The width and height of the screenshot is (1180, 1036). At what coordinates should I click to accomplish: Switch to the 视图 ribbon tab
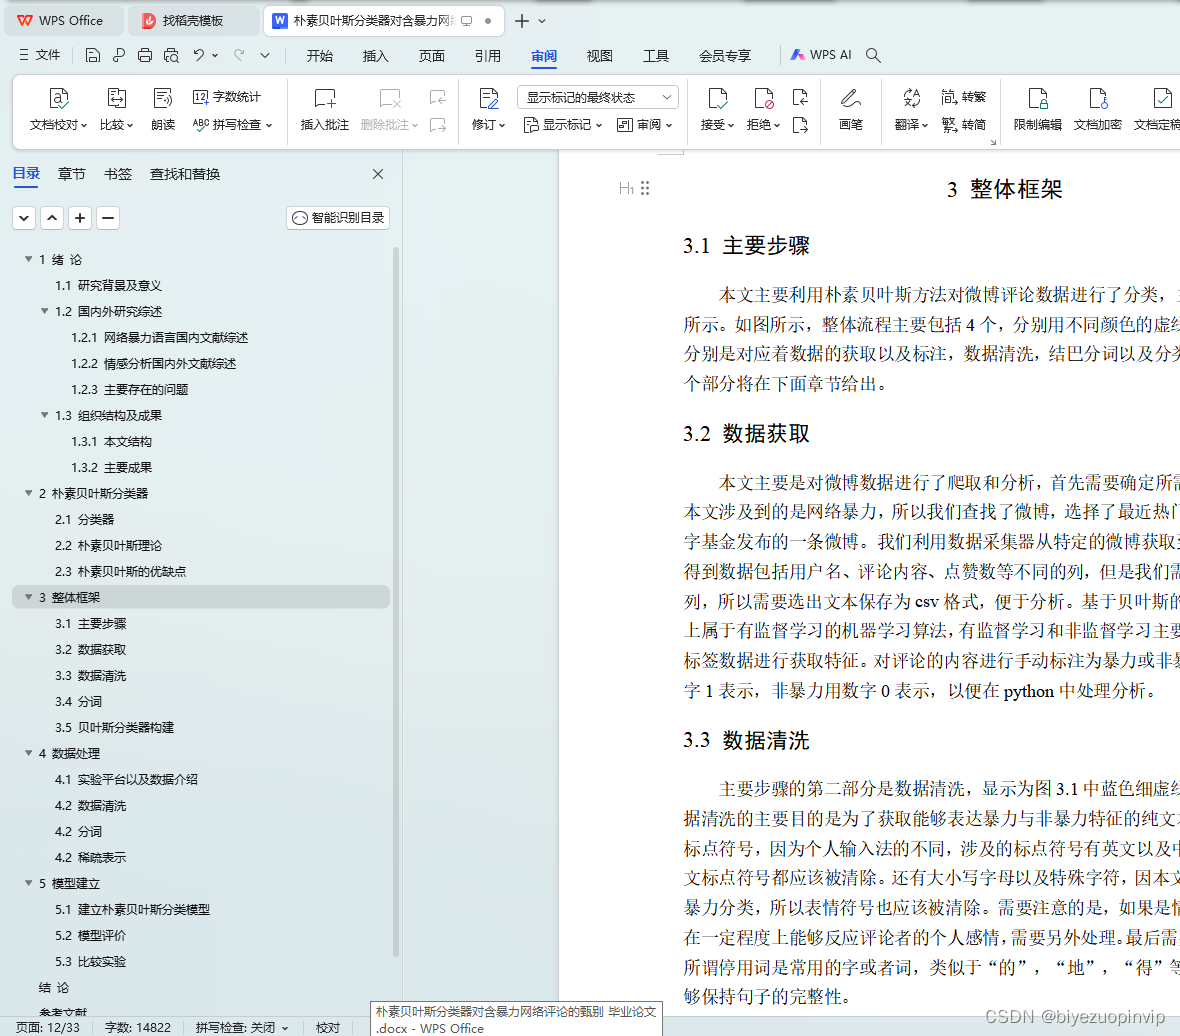click(x=599, y=56)
